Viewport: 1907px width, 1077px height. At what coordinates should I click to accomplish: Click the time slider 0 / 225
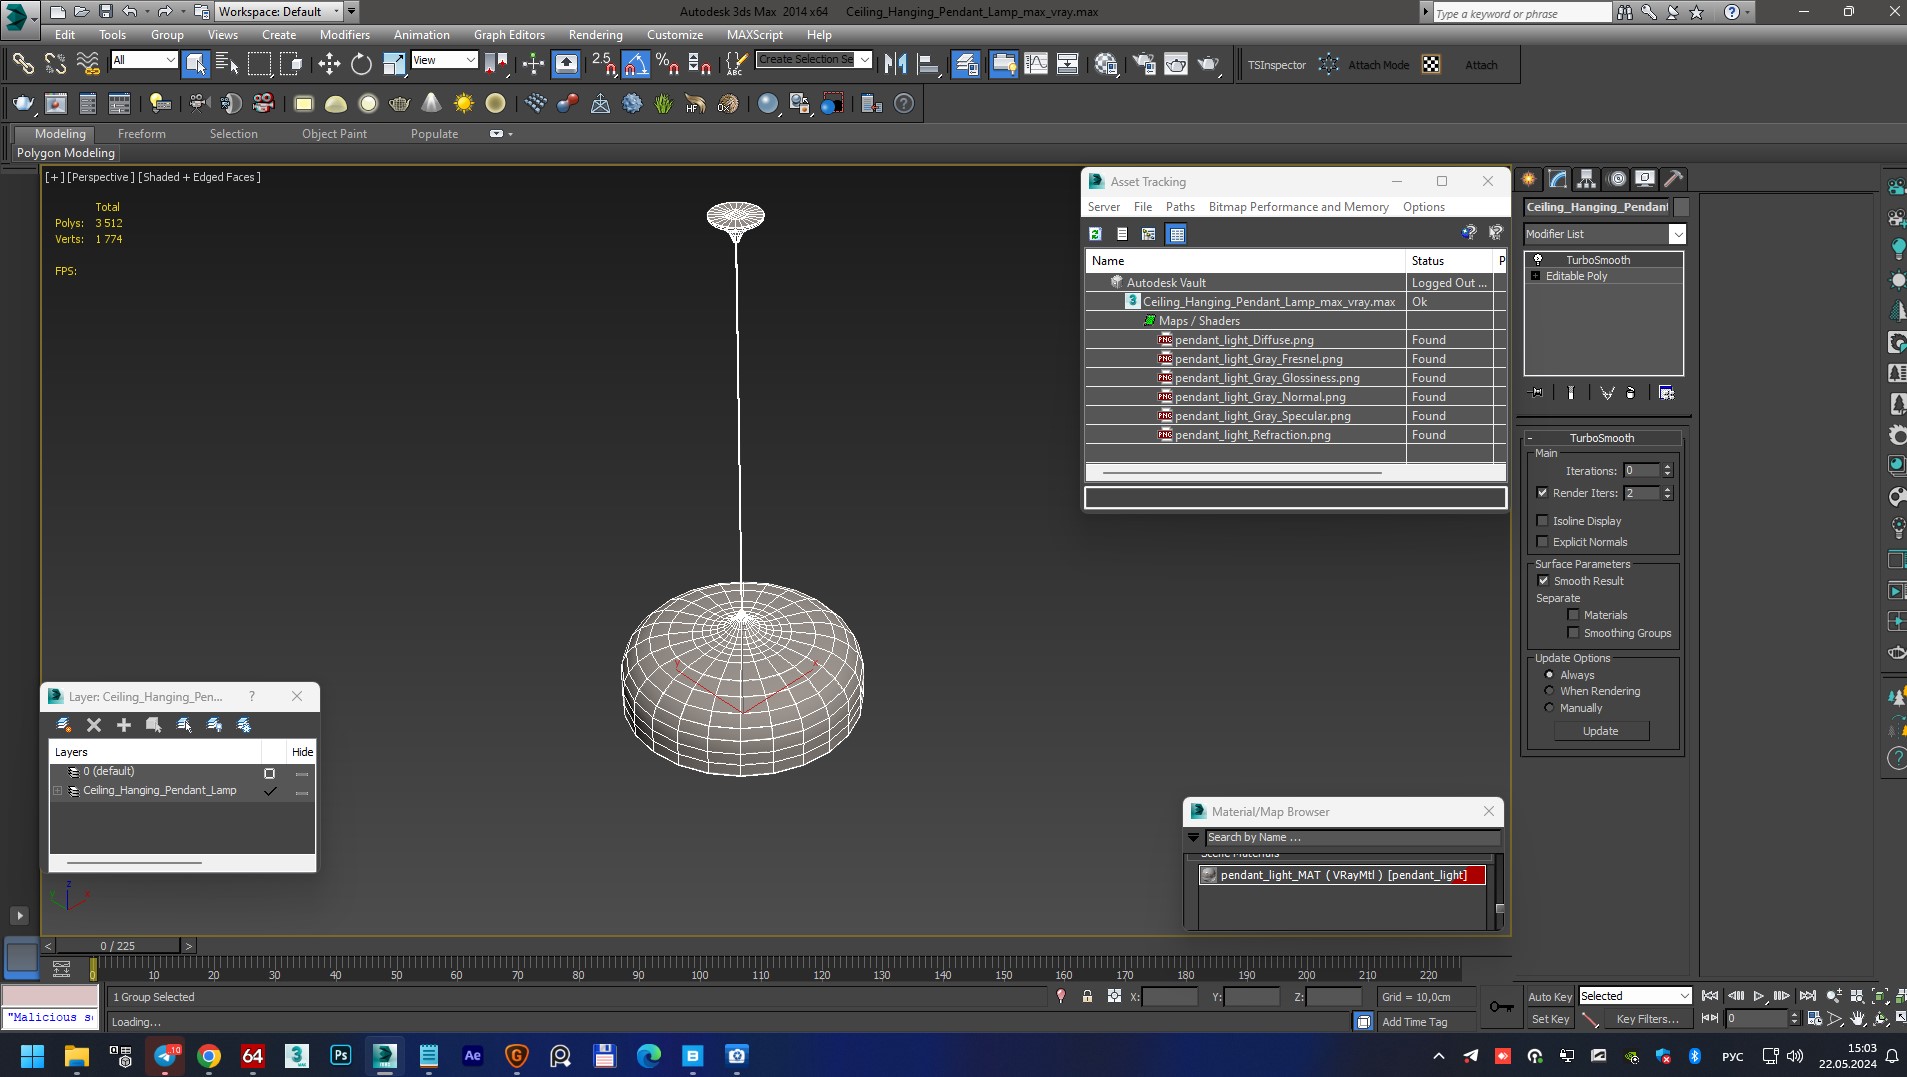118,945
